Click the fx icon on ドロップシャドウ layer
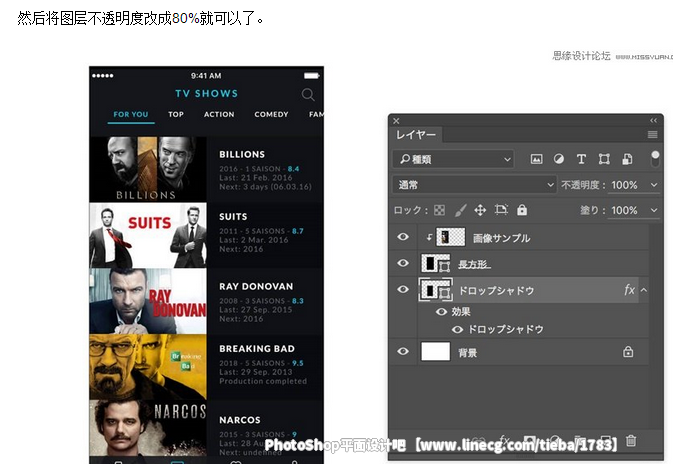Viewport: 673px width, 464px height. (629, 290)
